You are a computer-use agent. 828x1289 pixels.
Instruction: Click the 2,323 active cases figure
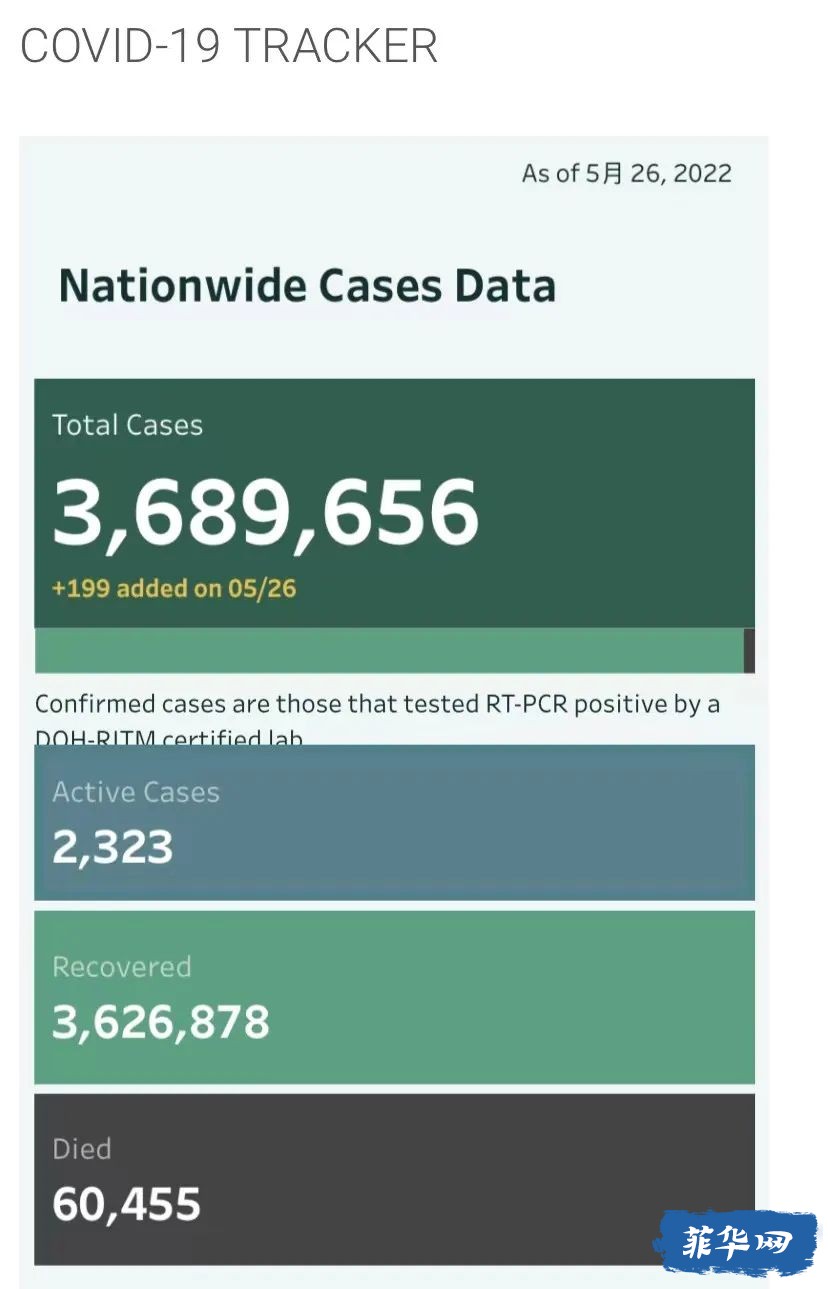[113, 847]
